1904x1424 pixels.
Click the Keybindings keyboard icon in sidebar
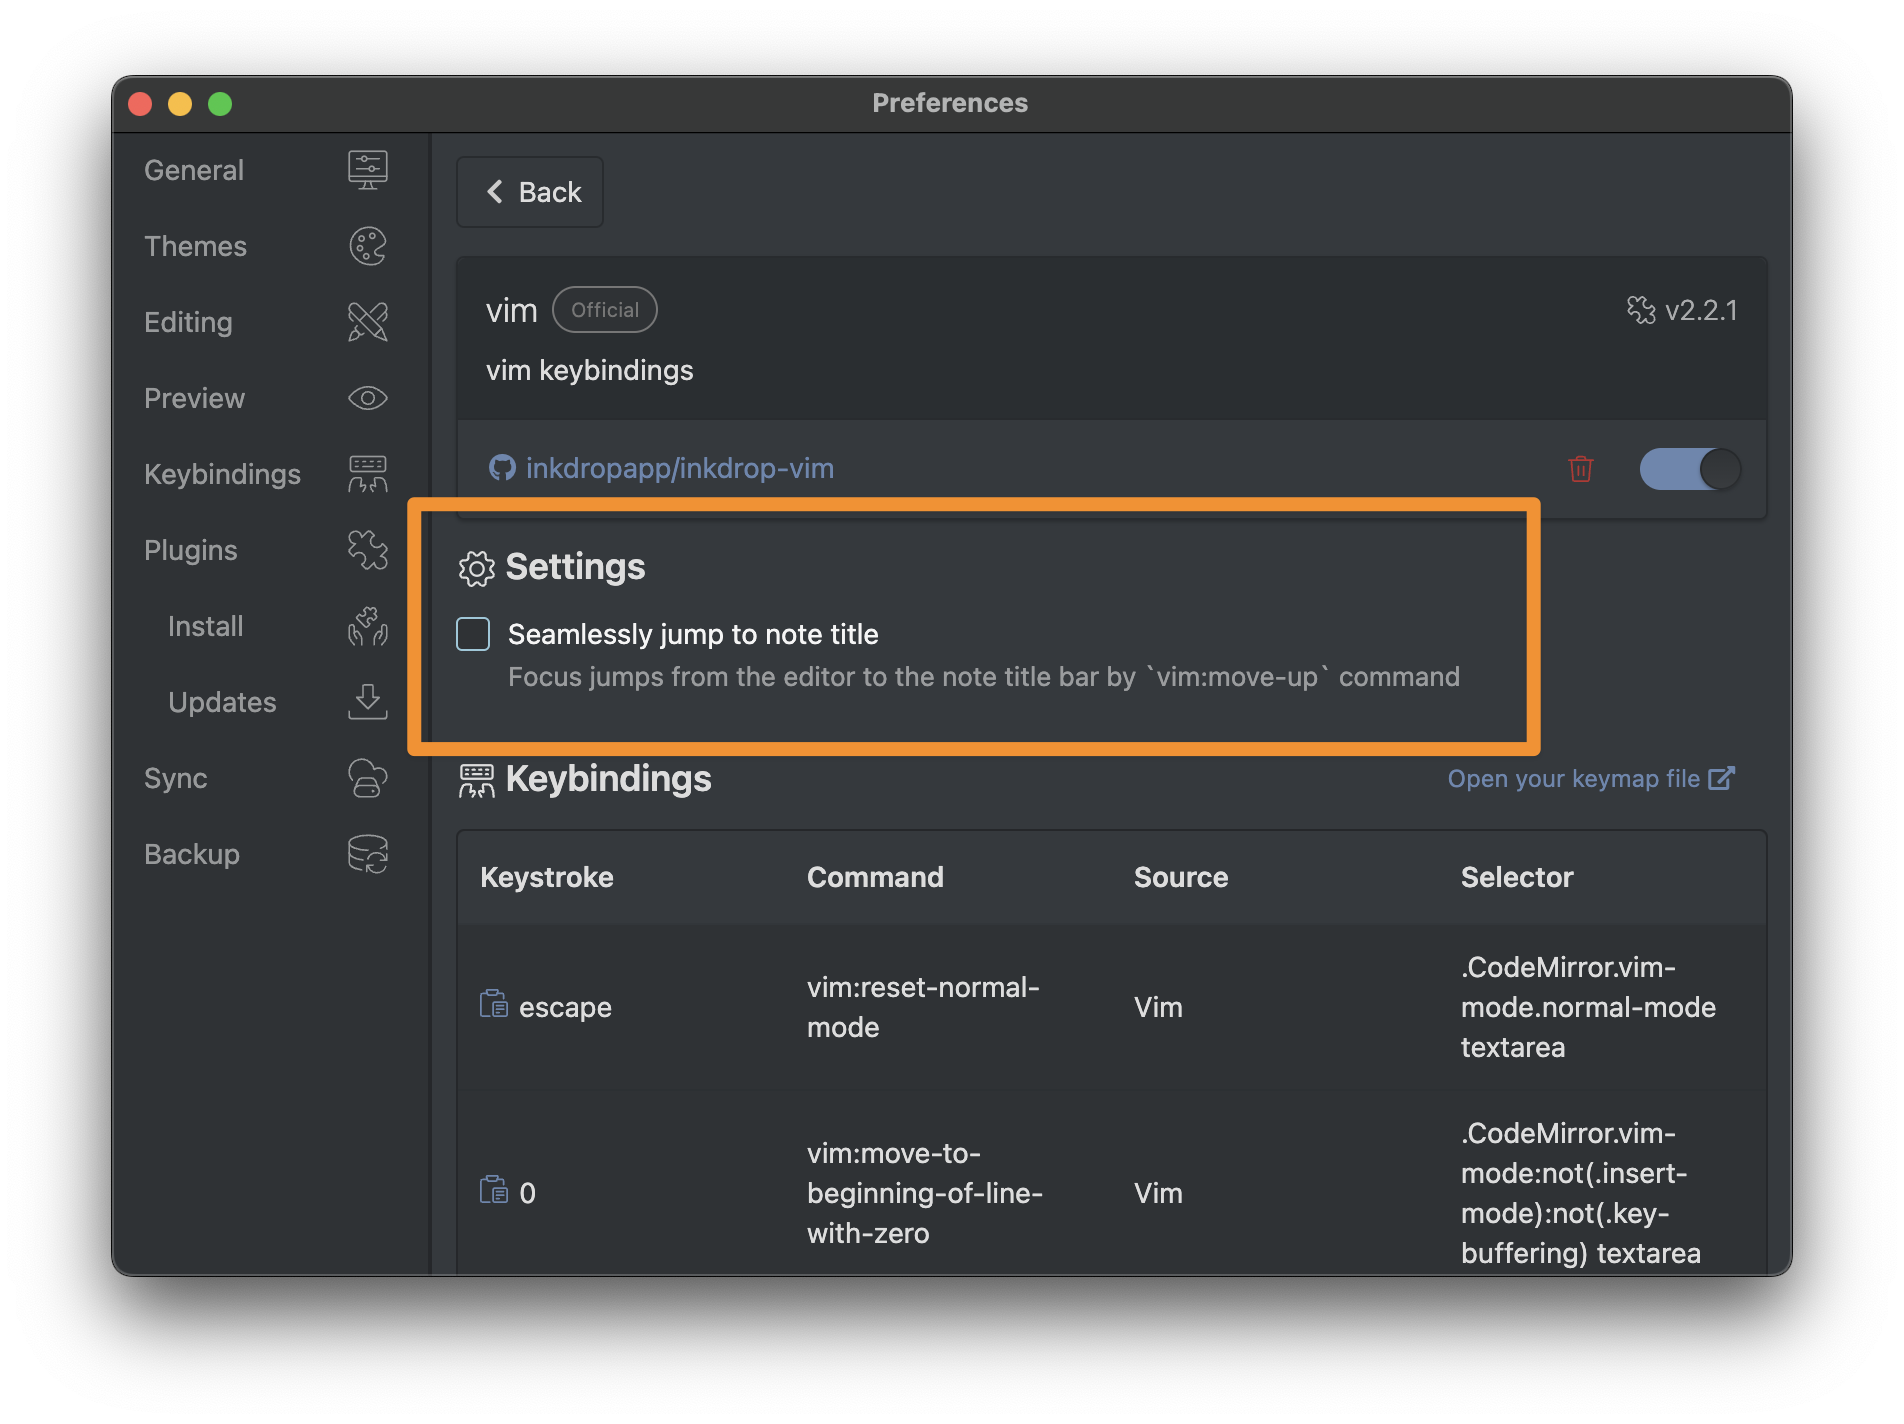pos(367,474)
